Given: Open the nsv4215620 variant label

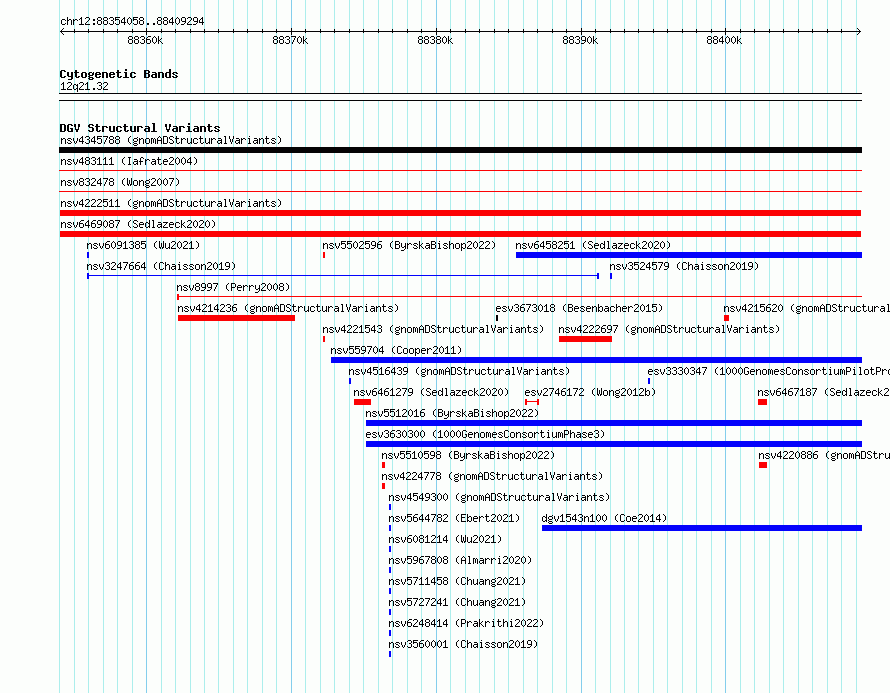Looking at the screenshot, I should pyautogui.click(x=806, y=308).
